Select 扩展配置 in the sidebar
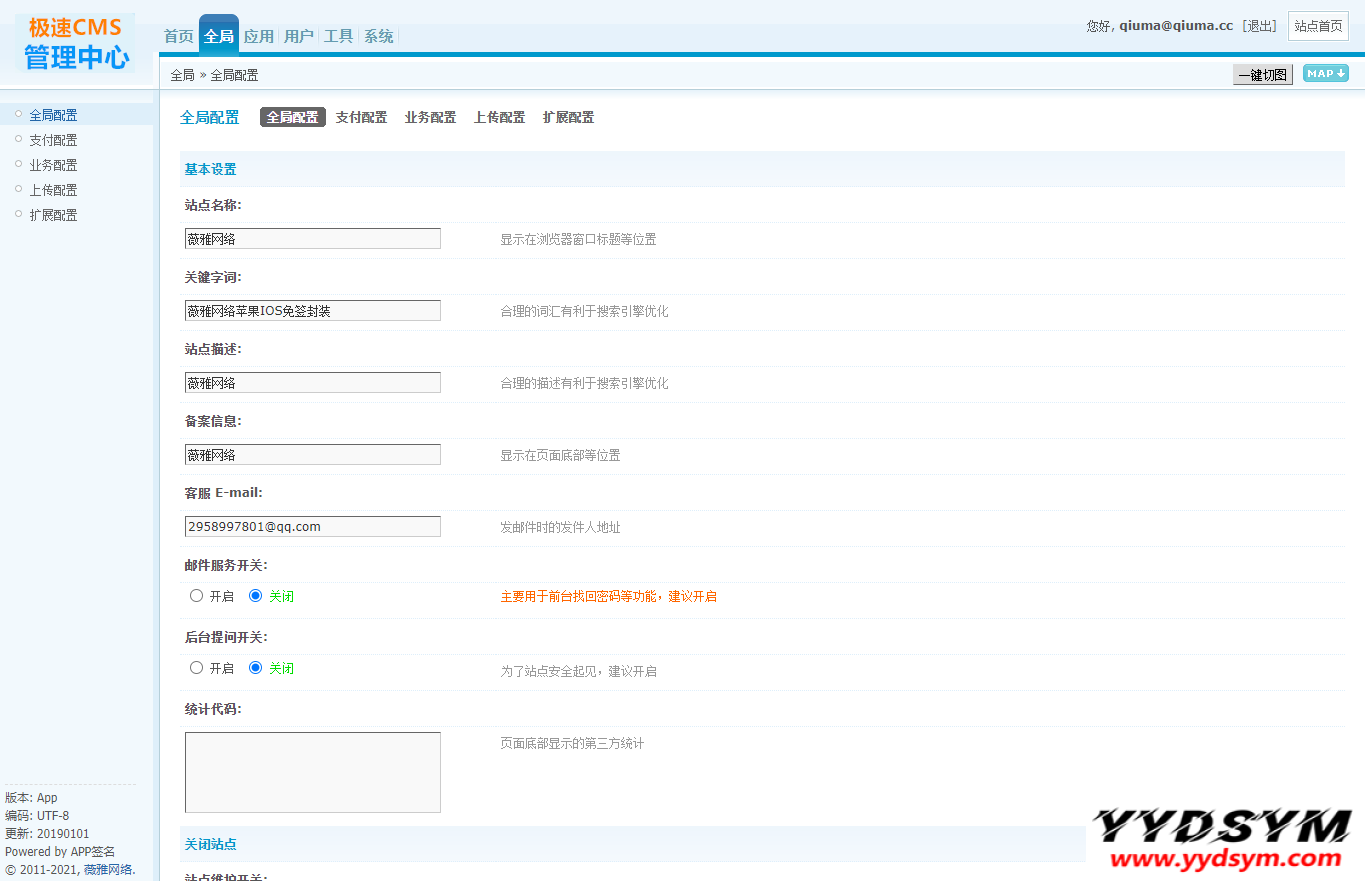The height and width of the screenshot is (881, 1365). [x=53, y=214]
